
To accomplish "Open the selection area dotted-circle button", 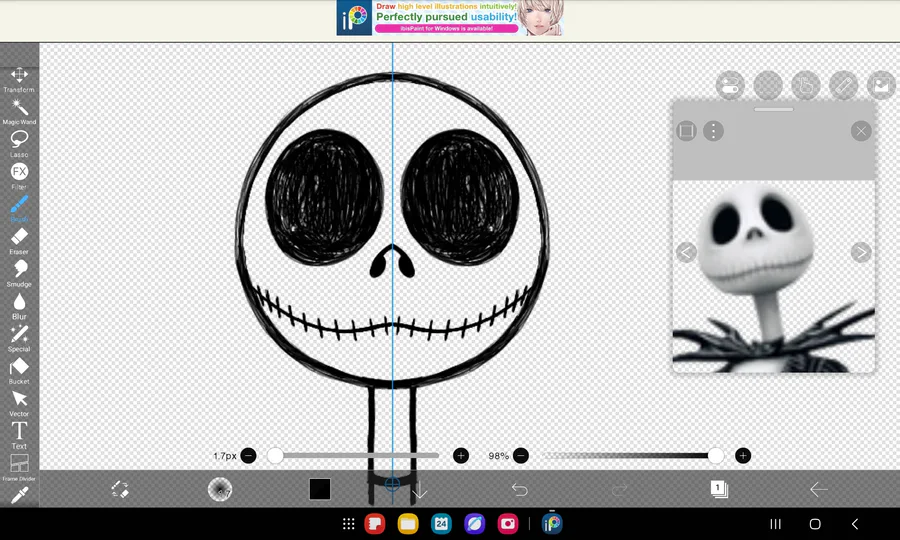I will pos(768,86).
